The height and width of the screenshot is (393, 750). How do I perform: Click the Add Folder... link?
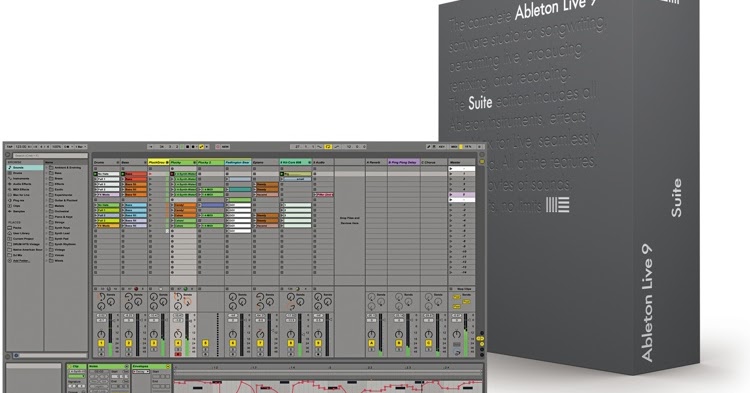pos(21,261)
